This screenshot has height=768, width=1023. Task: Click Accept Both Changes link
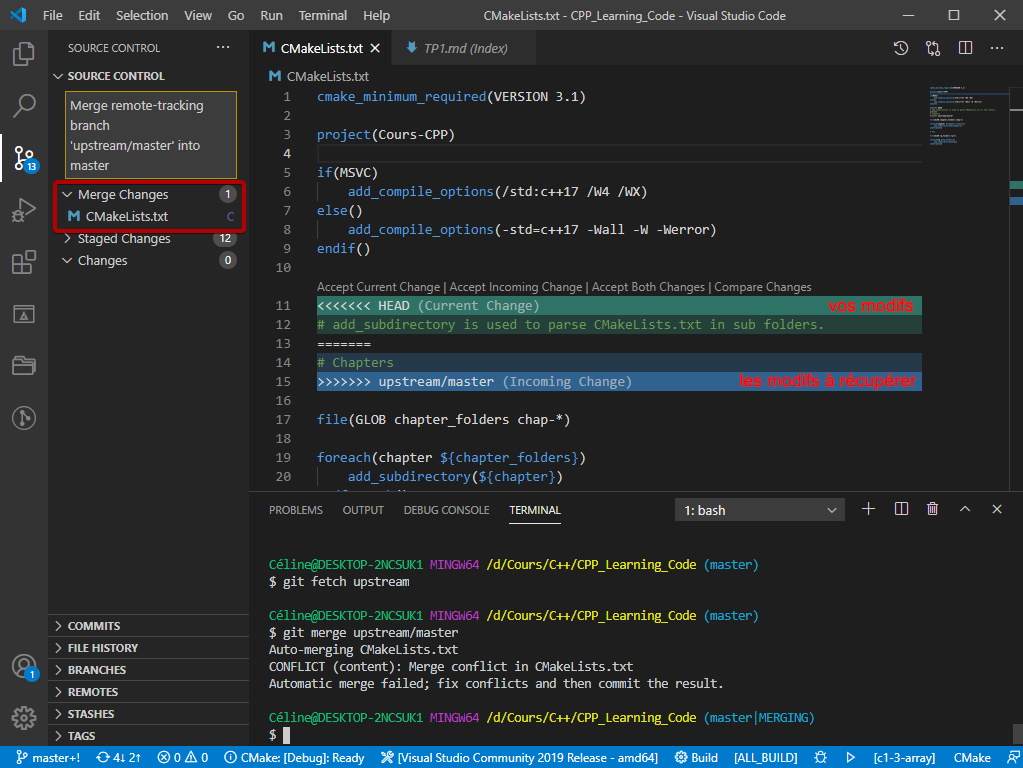click(x=648, y=287)
